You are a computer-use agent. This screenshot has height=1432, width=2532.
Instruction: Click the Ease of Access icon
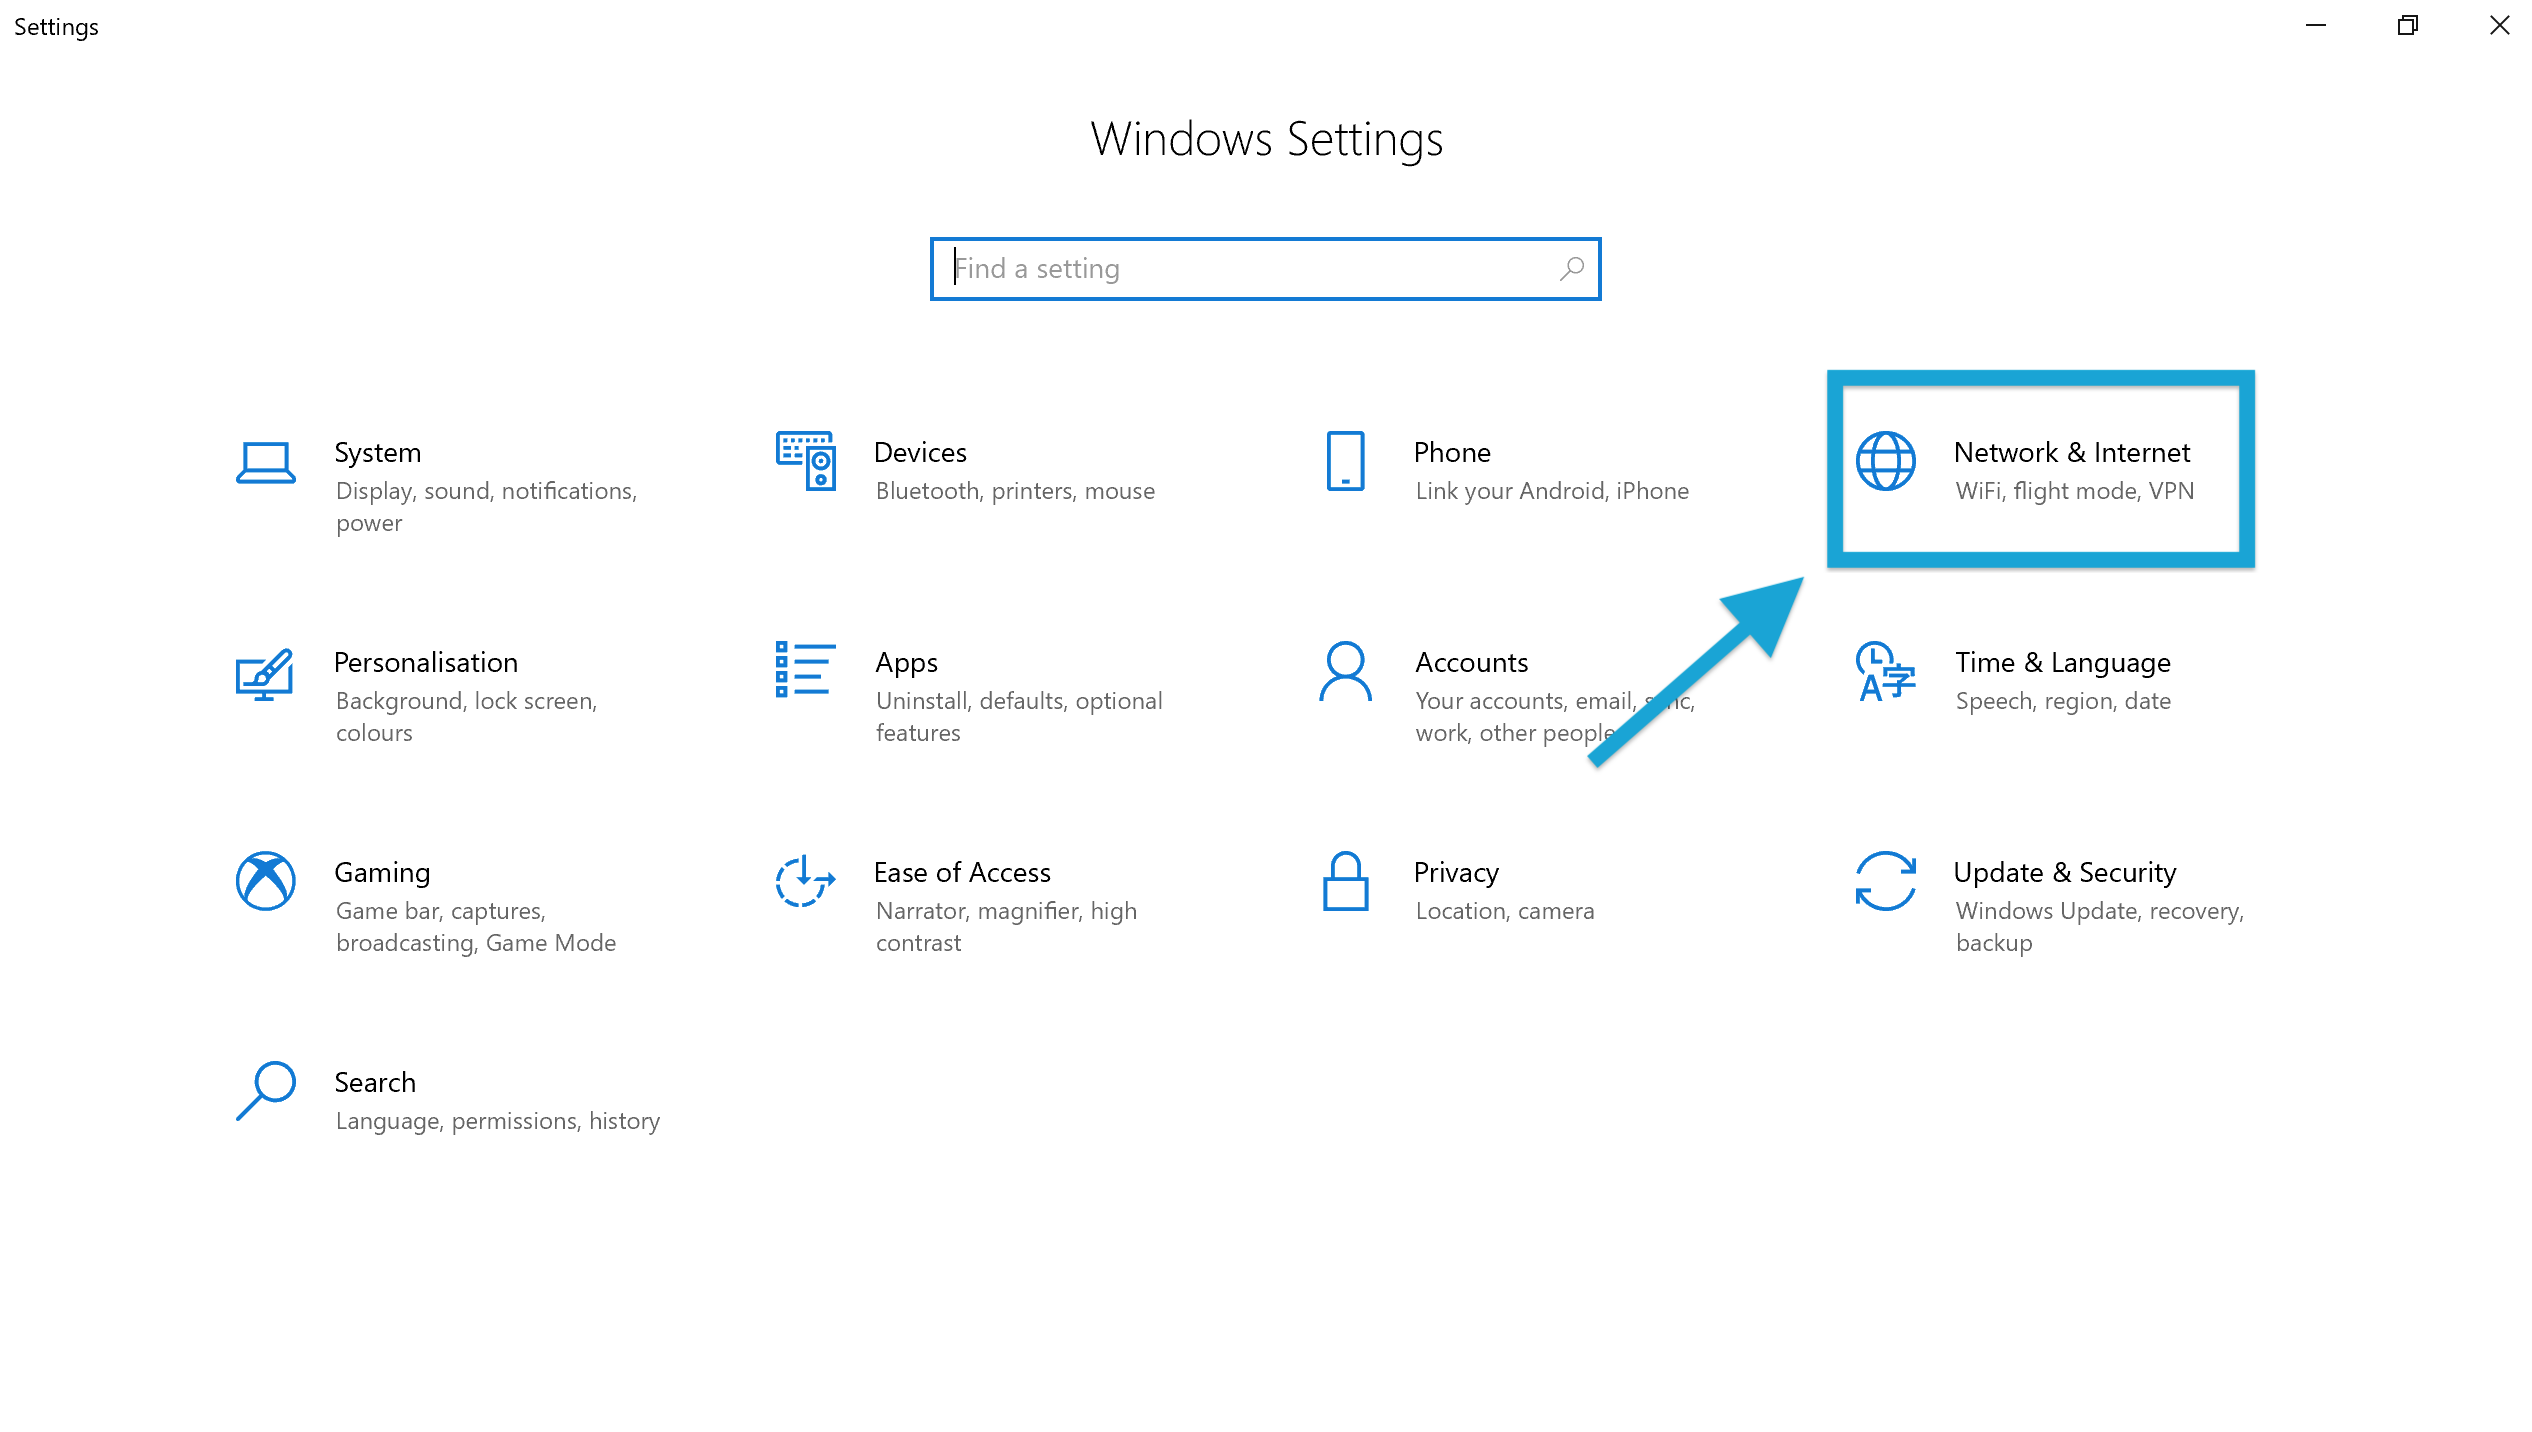pyautogui.click(x=805, y=881)
